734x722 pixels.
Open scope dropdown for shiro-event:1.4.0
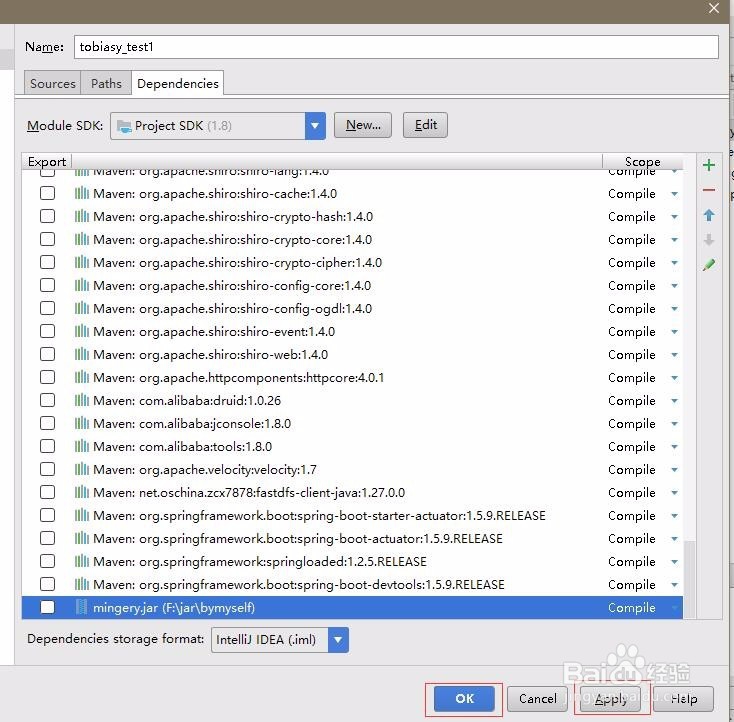[675, 332]
